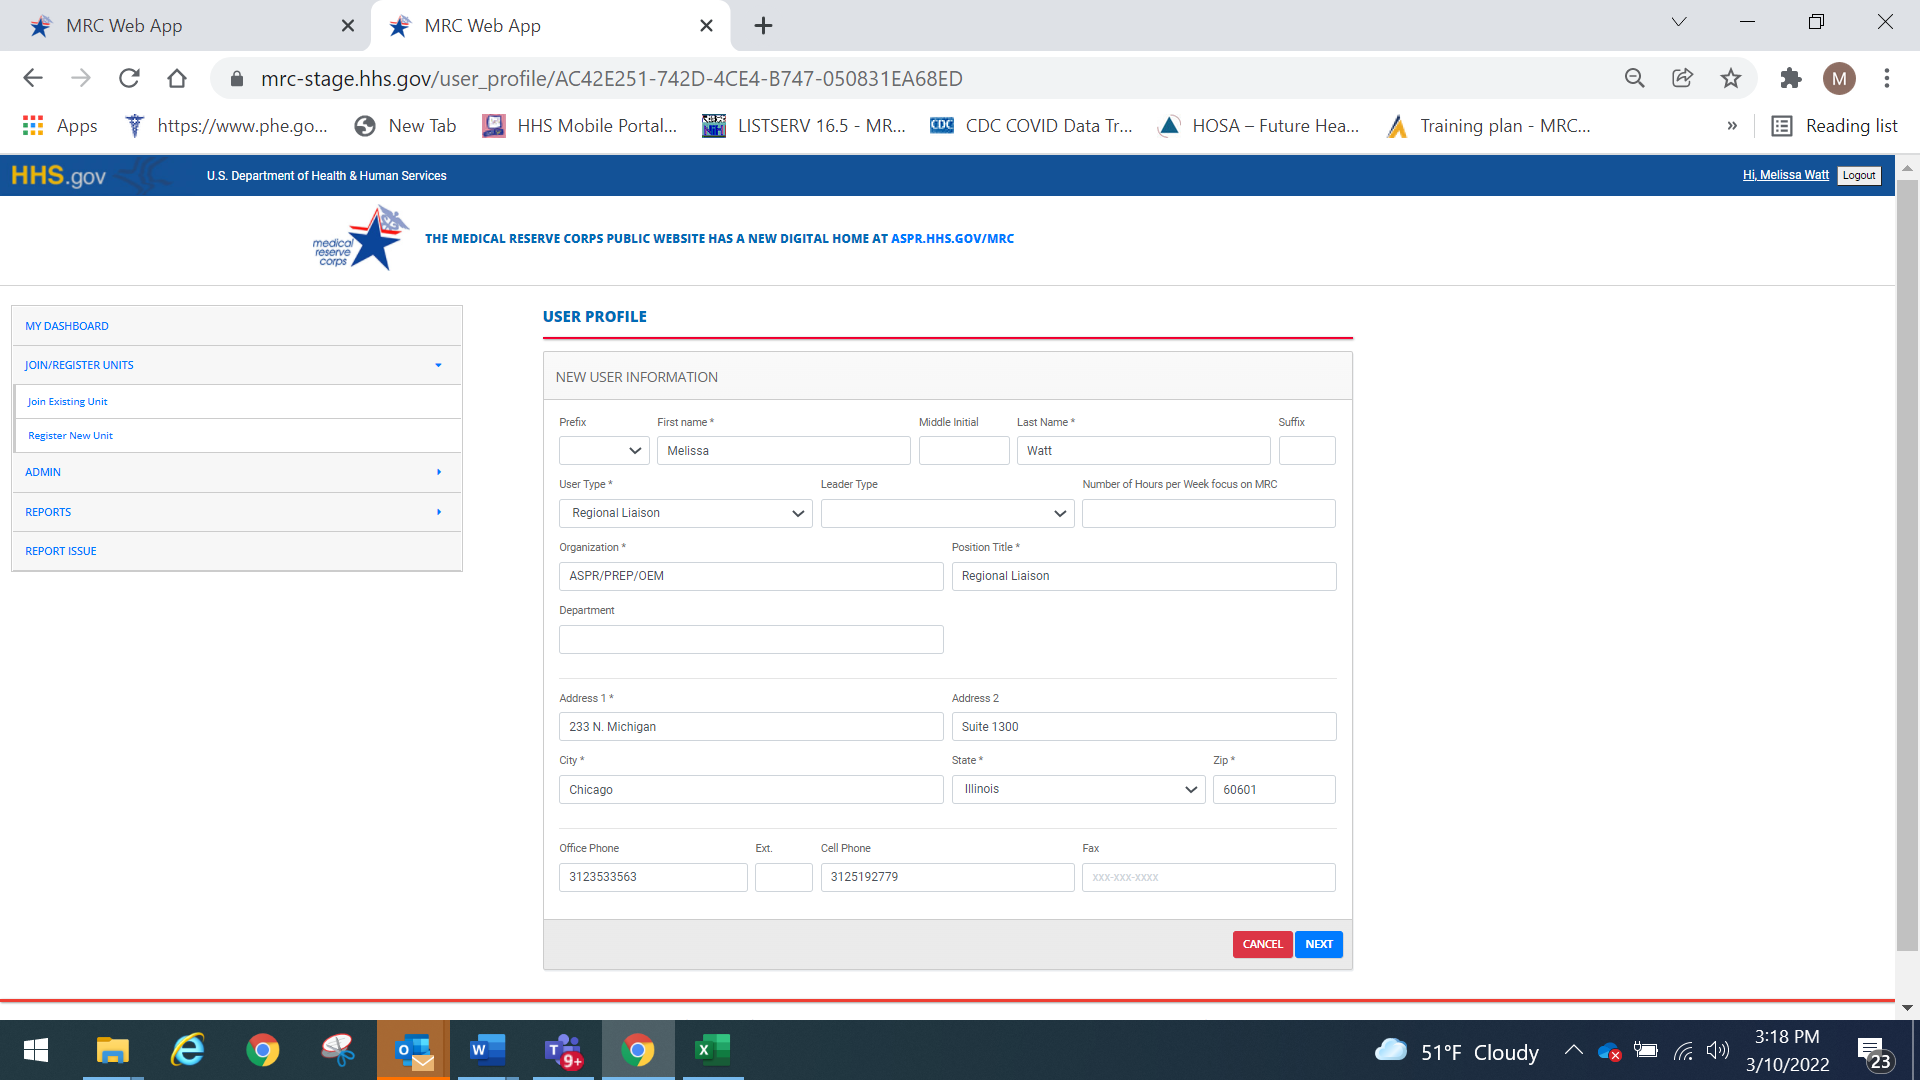Open the Chrome extensions puzzle icon
Screen dimensions: 1920x1080
pyautogui.click(x=1790, y=78)
